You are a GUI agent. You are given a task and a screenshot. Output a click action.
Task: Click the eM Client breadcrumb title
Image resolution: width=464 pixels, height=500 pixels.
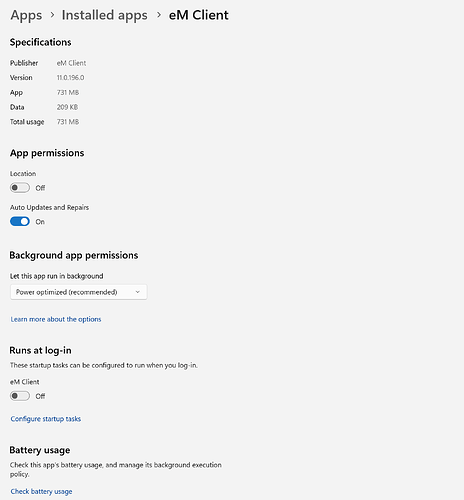[x=199, y=15]
